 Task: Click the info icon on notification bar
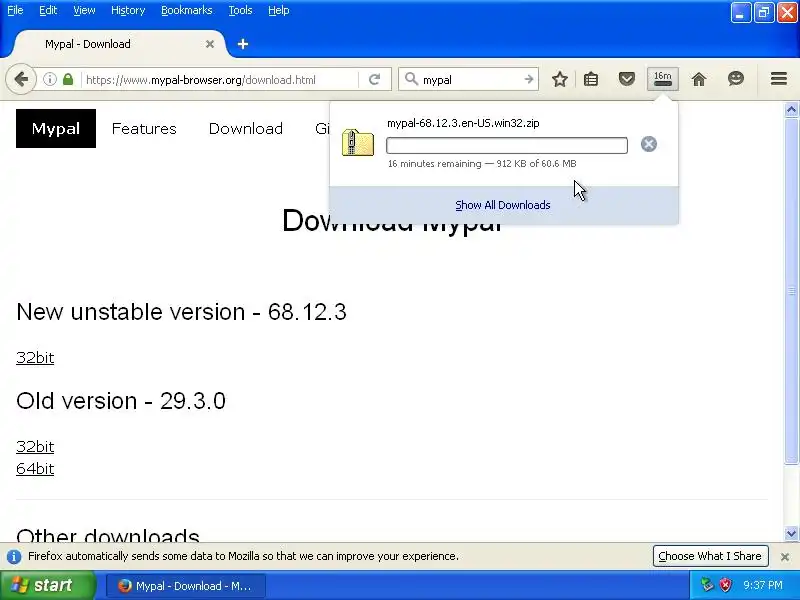pos(14,557)
